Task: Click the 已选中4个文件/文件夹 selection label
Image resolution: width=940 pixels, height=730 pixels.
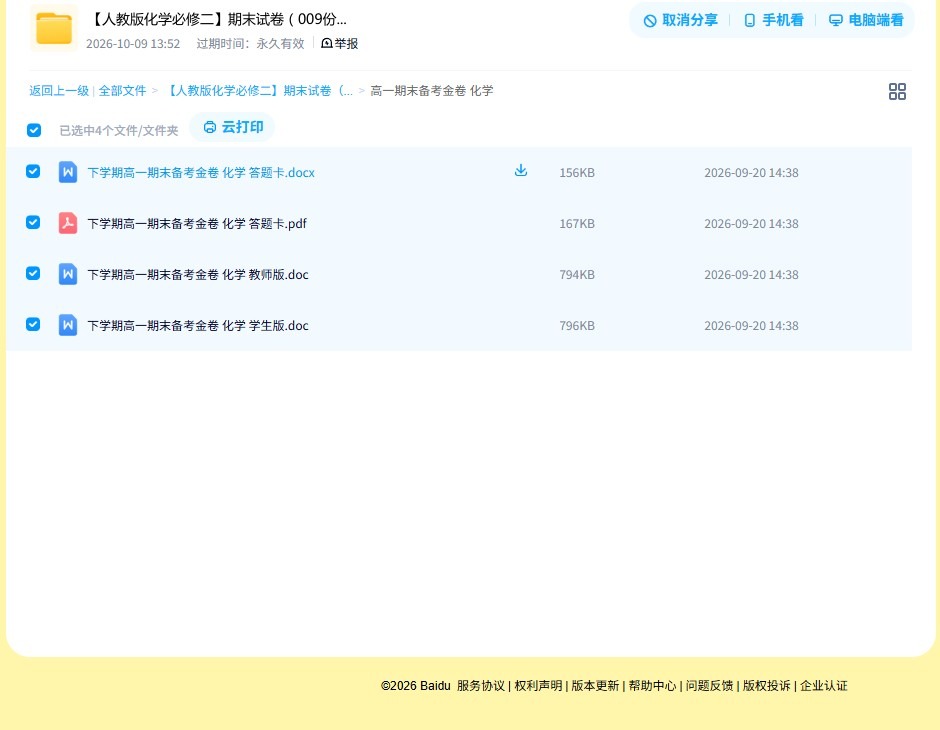Action: [x=119, y=130]
